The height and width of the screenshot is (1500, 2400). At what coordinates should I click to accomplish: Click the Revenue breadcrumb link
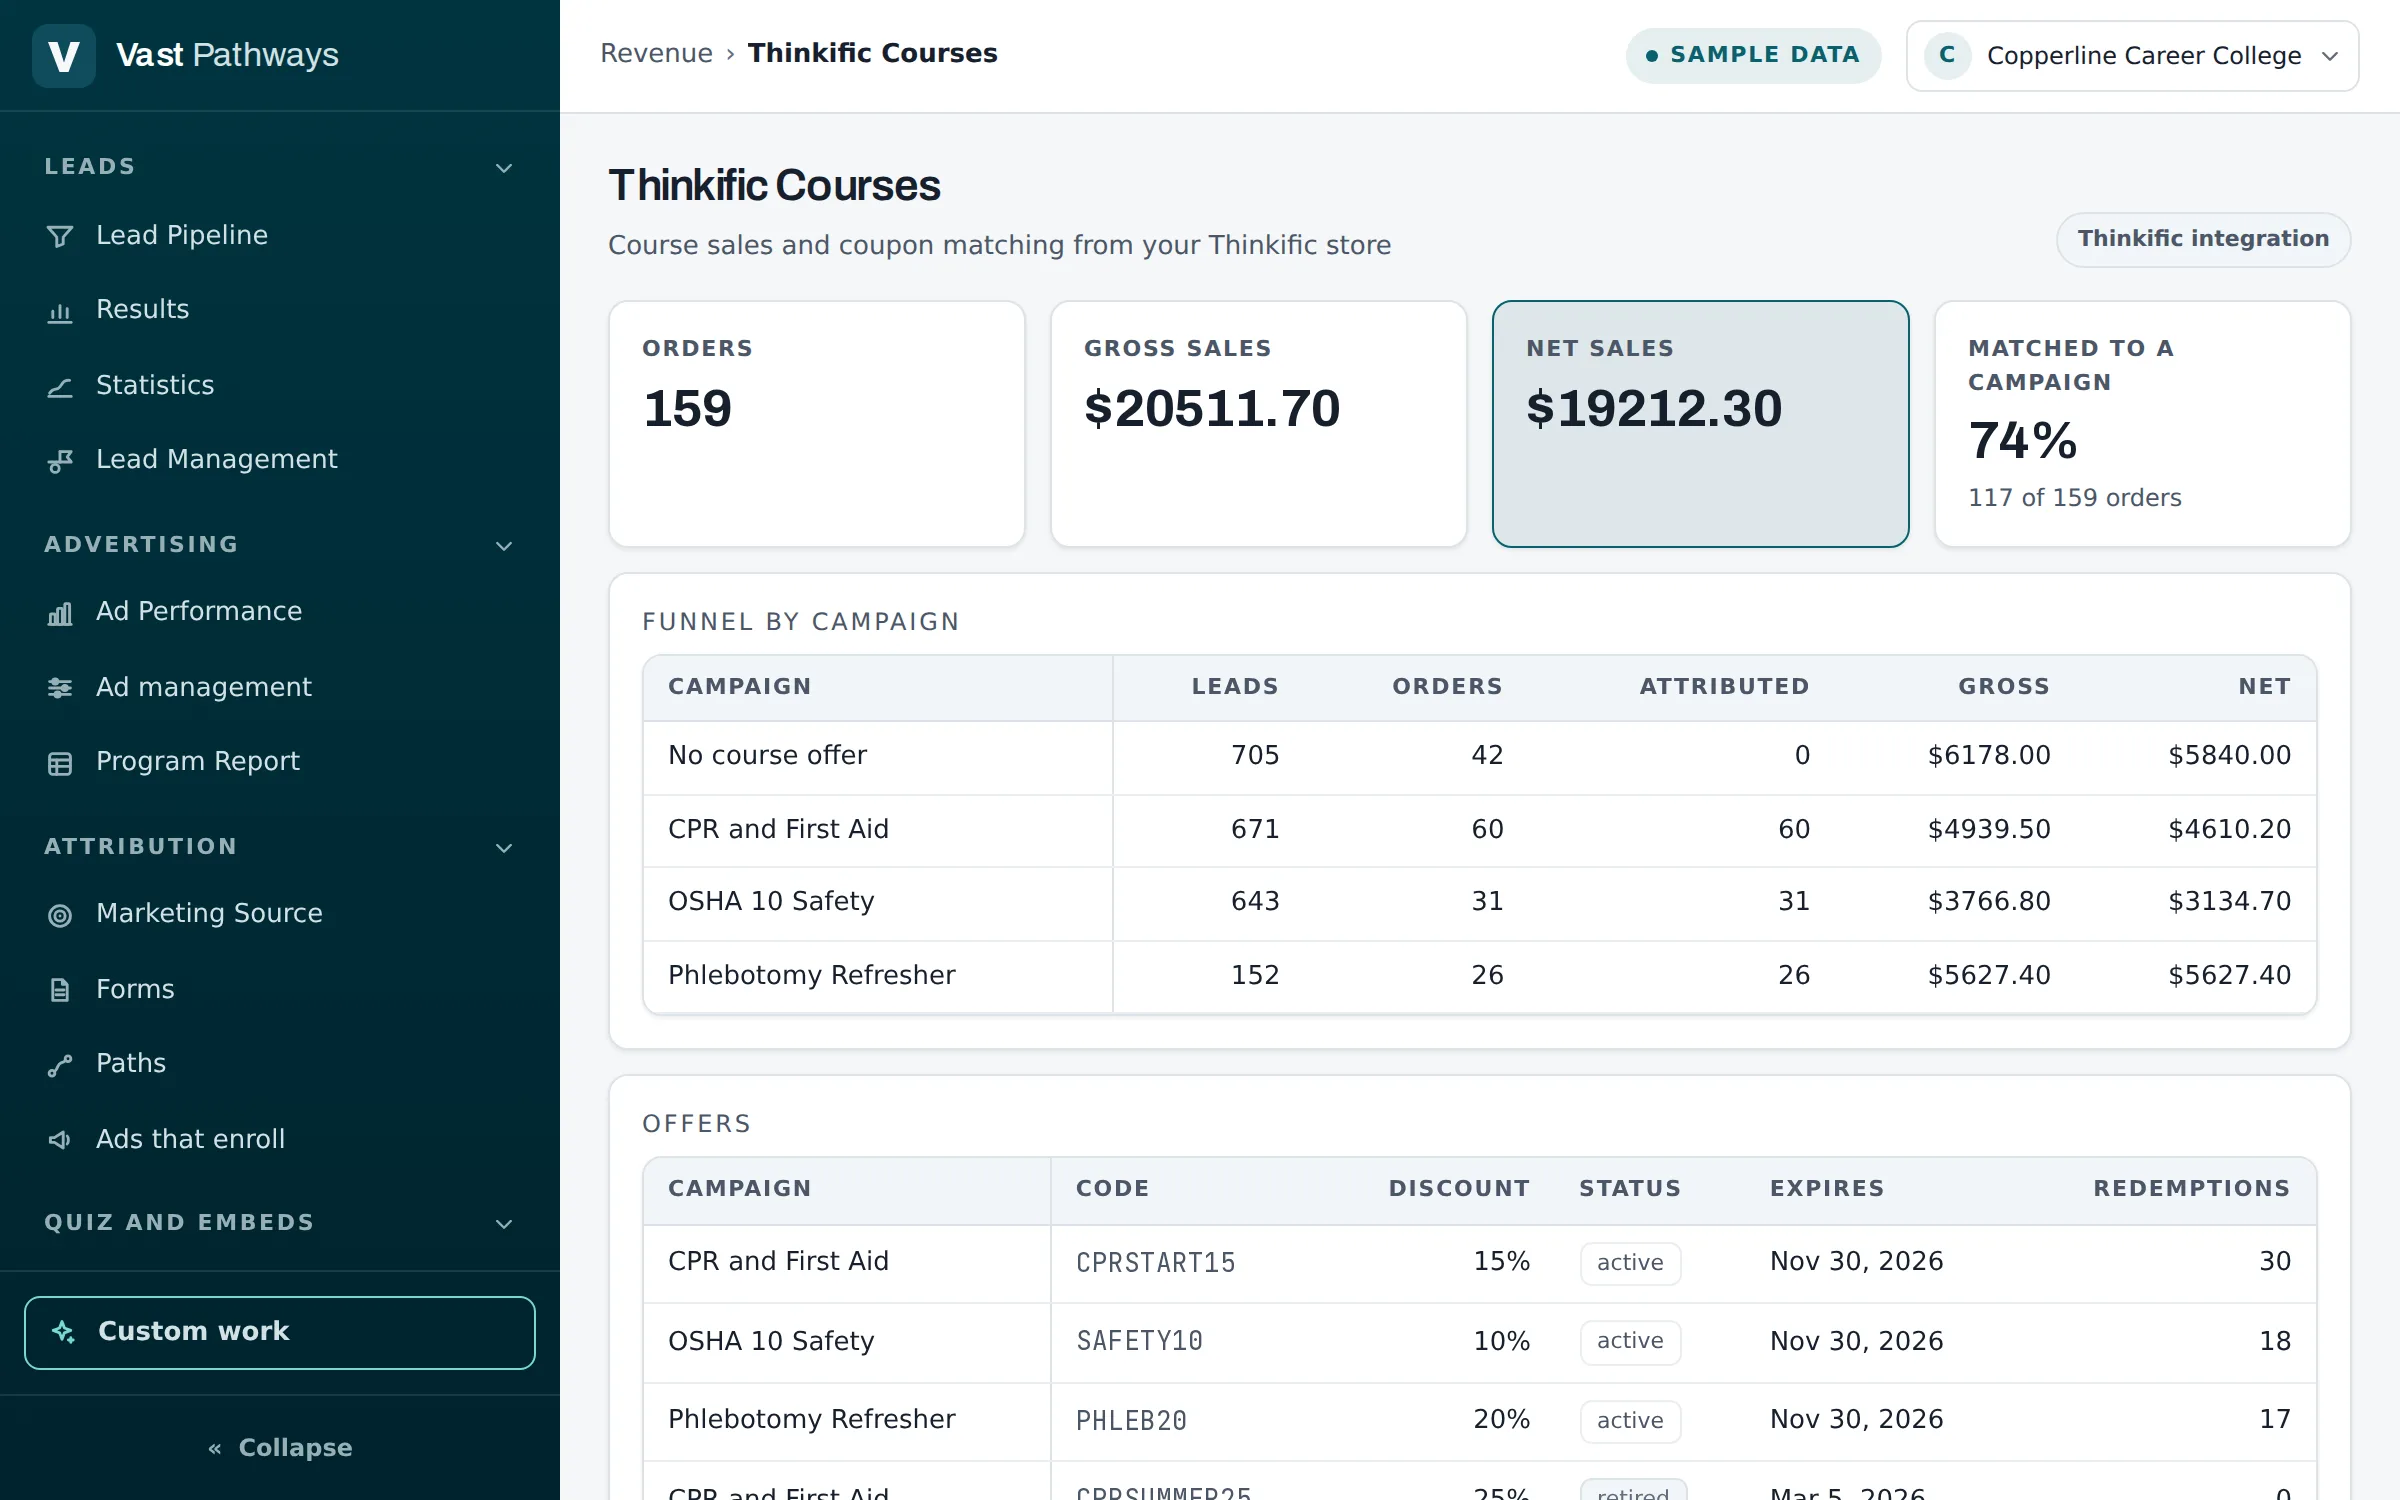[656, 53]
